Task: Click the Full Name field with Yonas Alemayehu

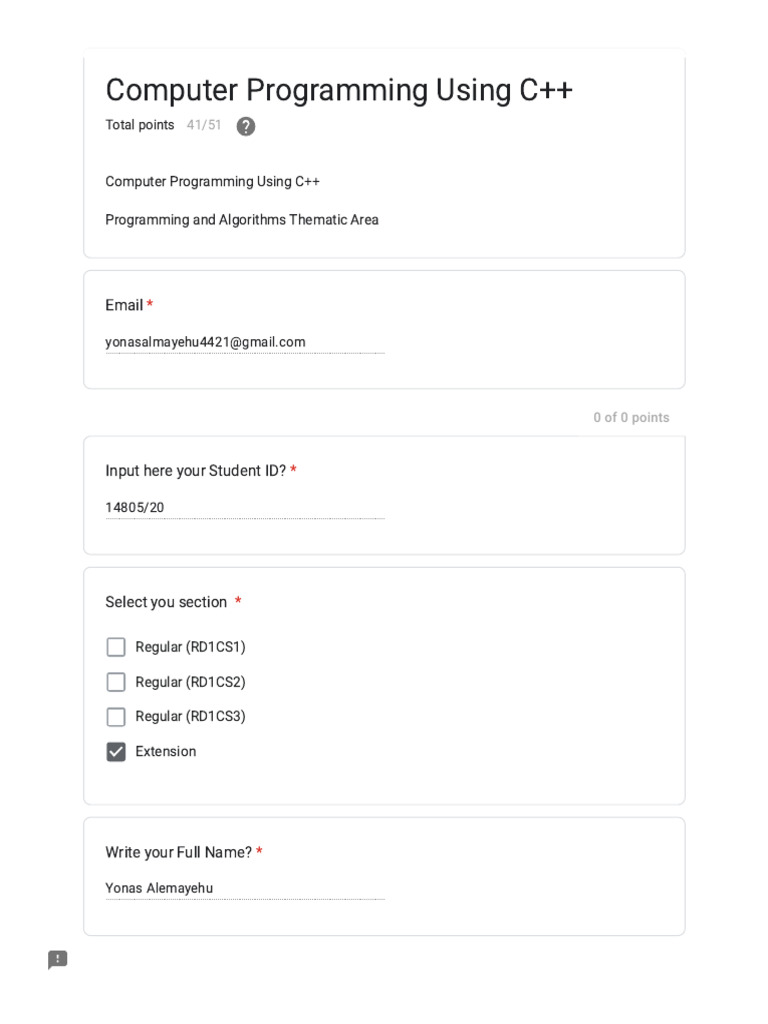Action: point(244,888)
